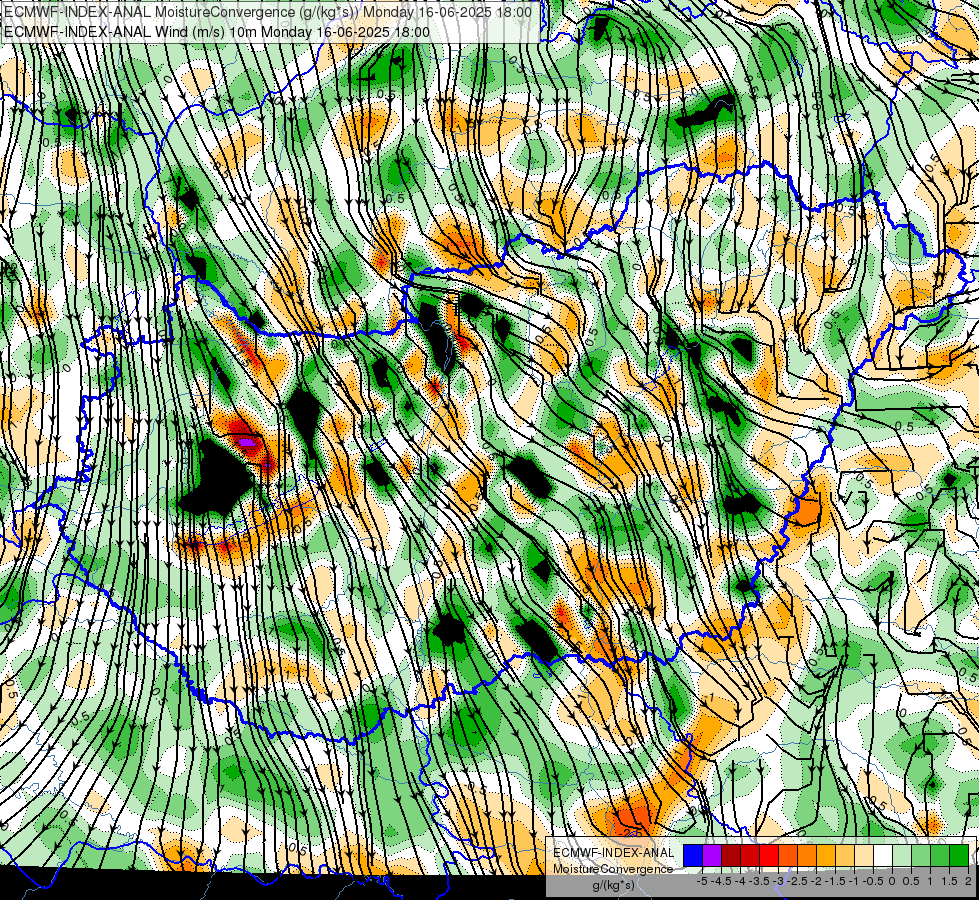The width and height of the screenshot is (979, 900).
Task: Select the dark red swatch (-4.5 to -4)
Action: [731, 855]
